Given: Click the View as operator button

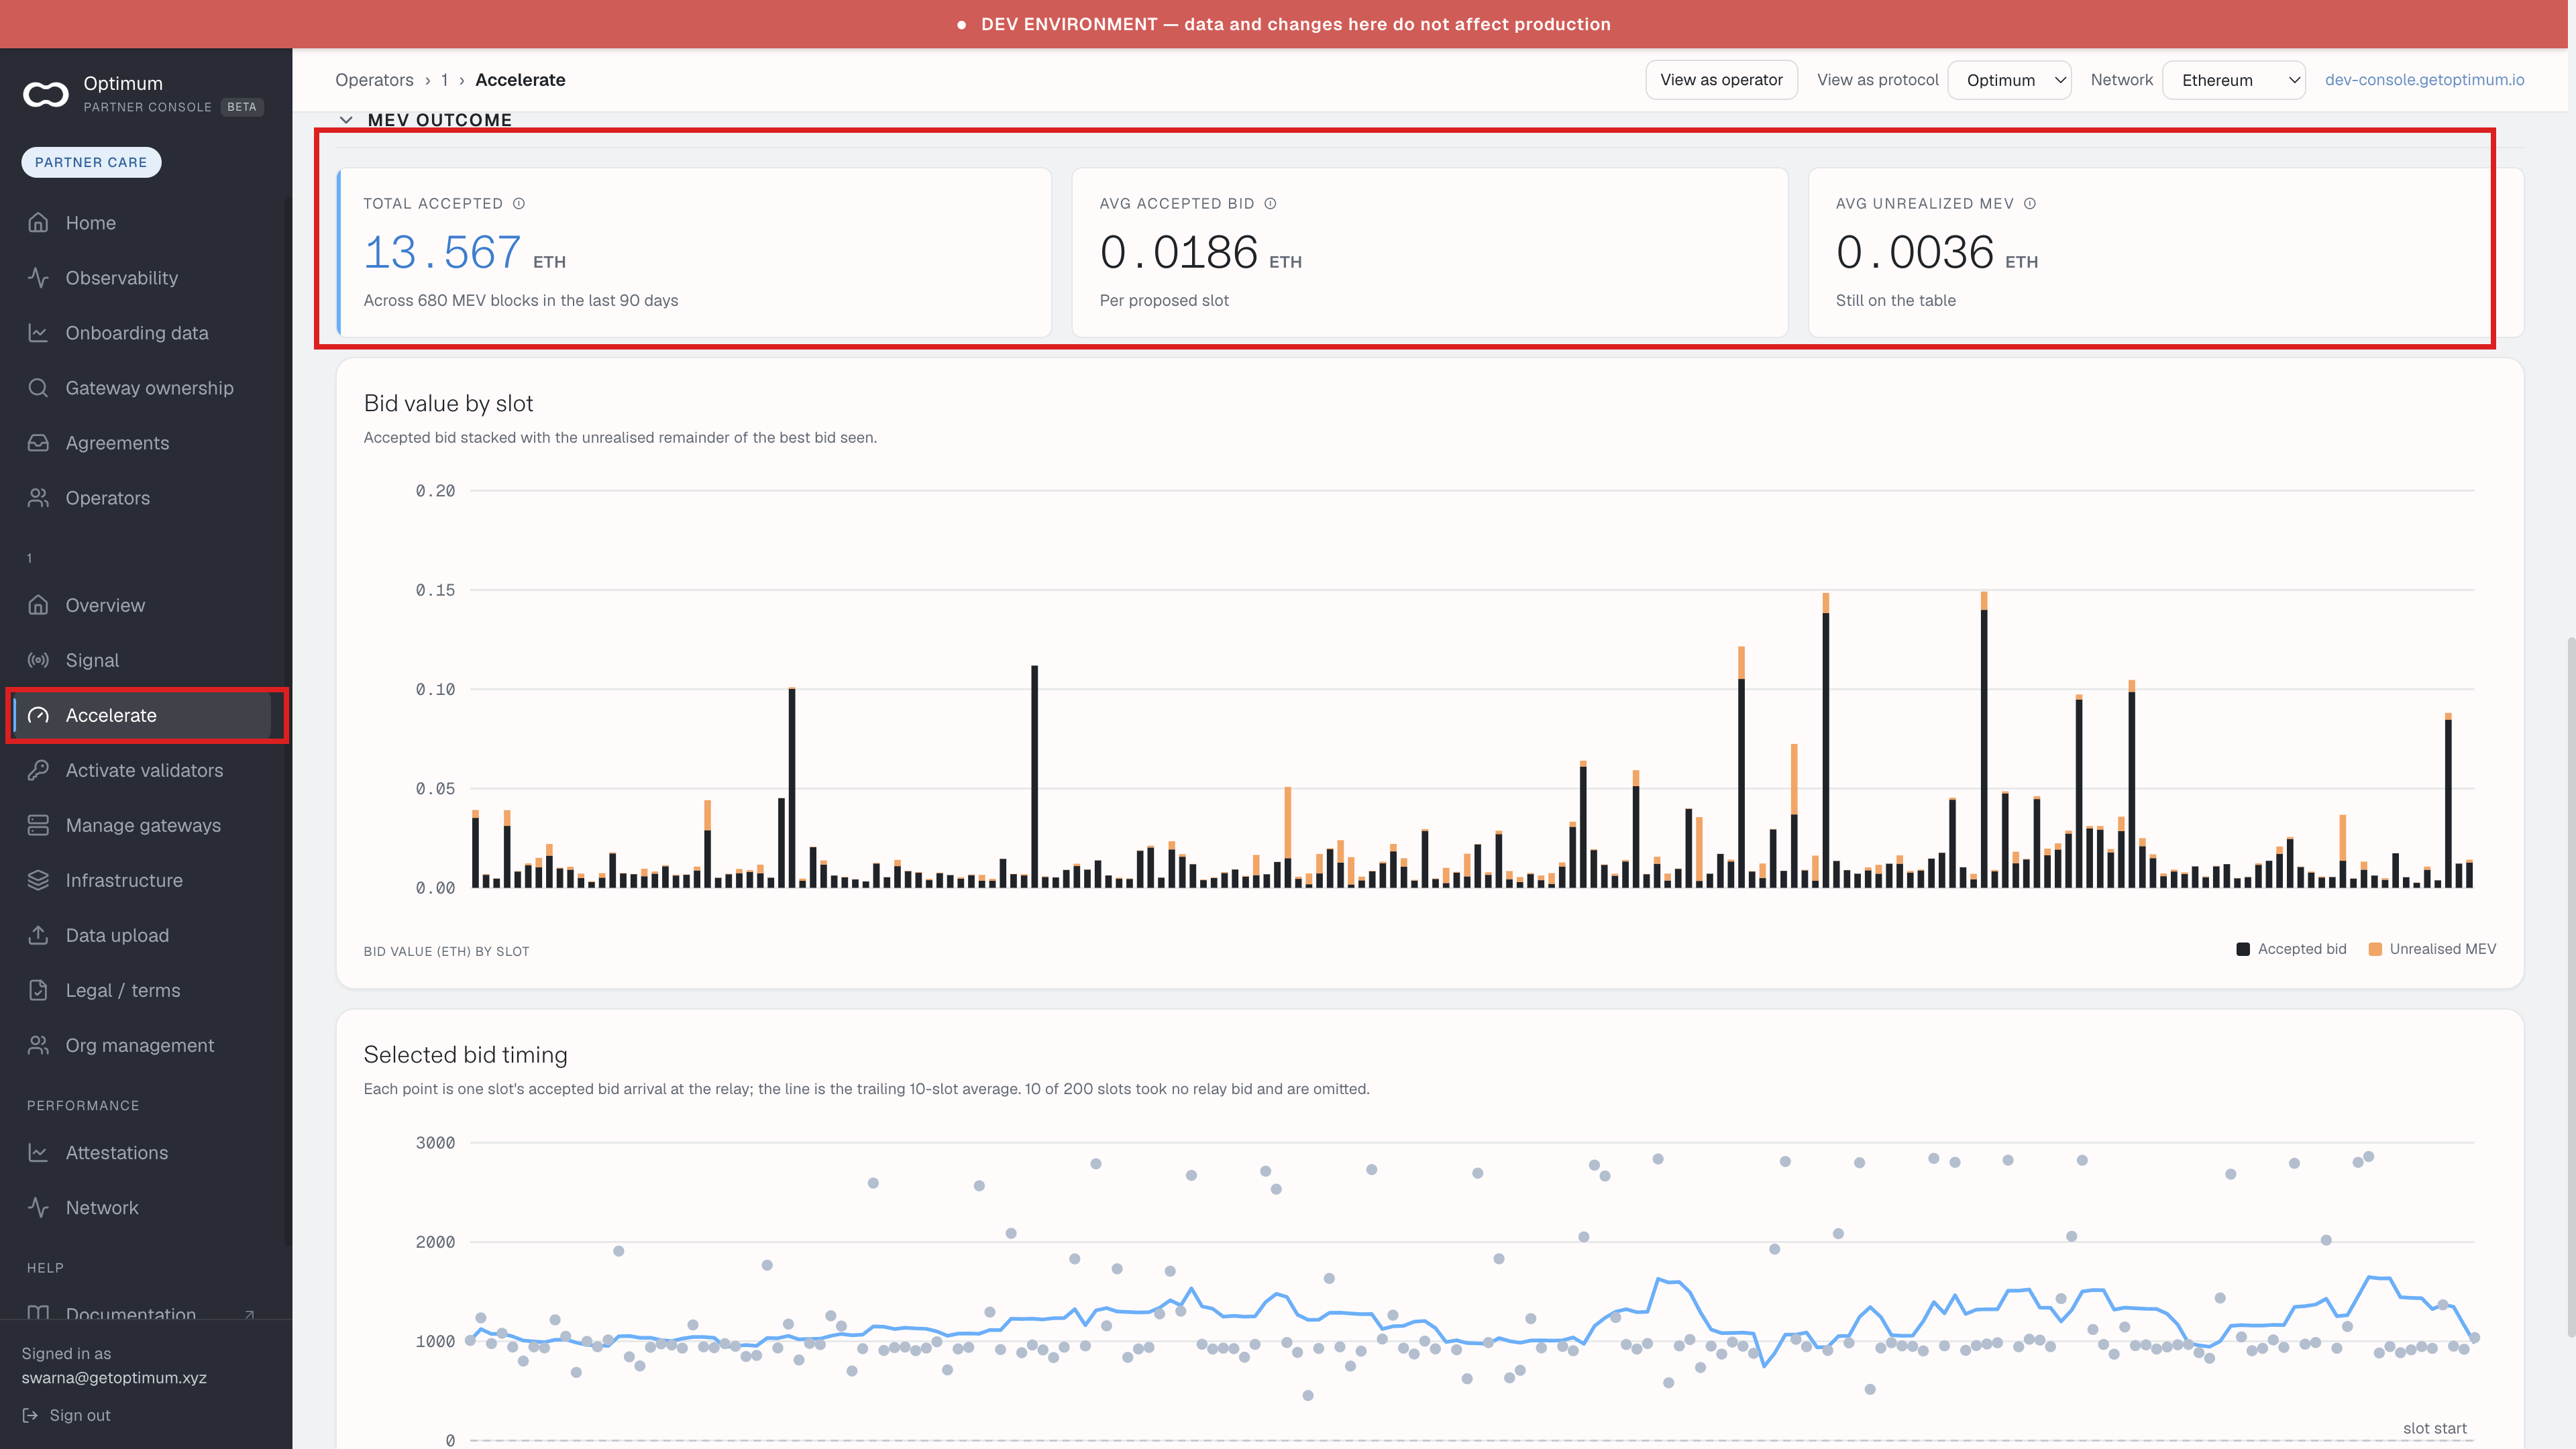Looking at the screenshot, I should coord(1721,80).
